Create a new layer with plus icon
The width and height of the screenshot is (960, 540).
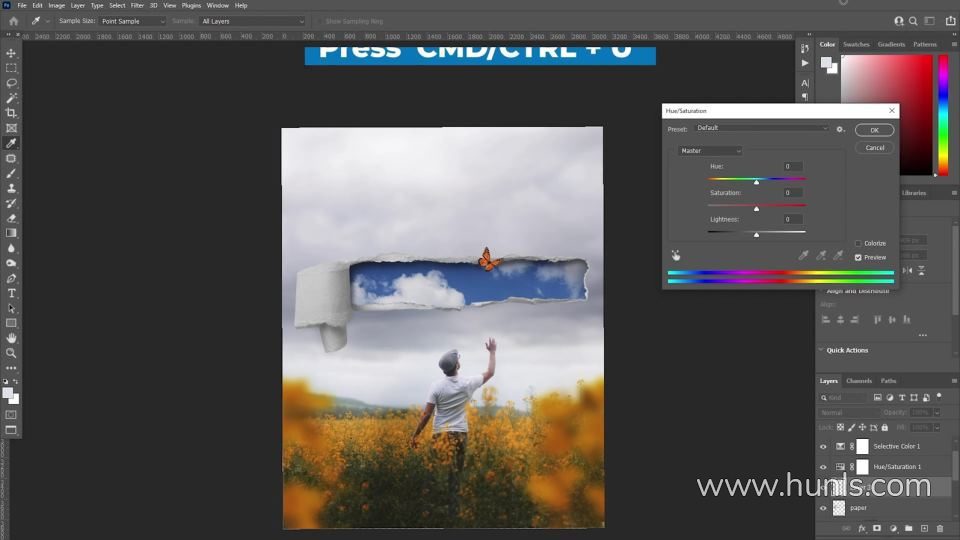point(924,528)
